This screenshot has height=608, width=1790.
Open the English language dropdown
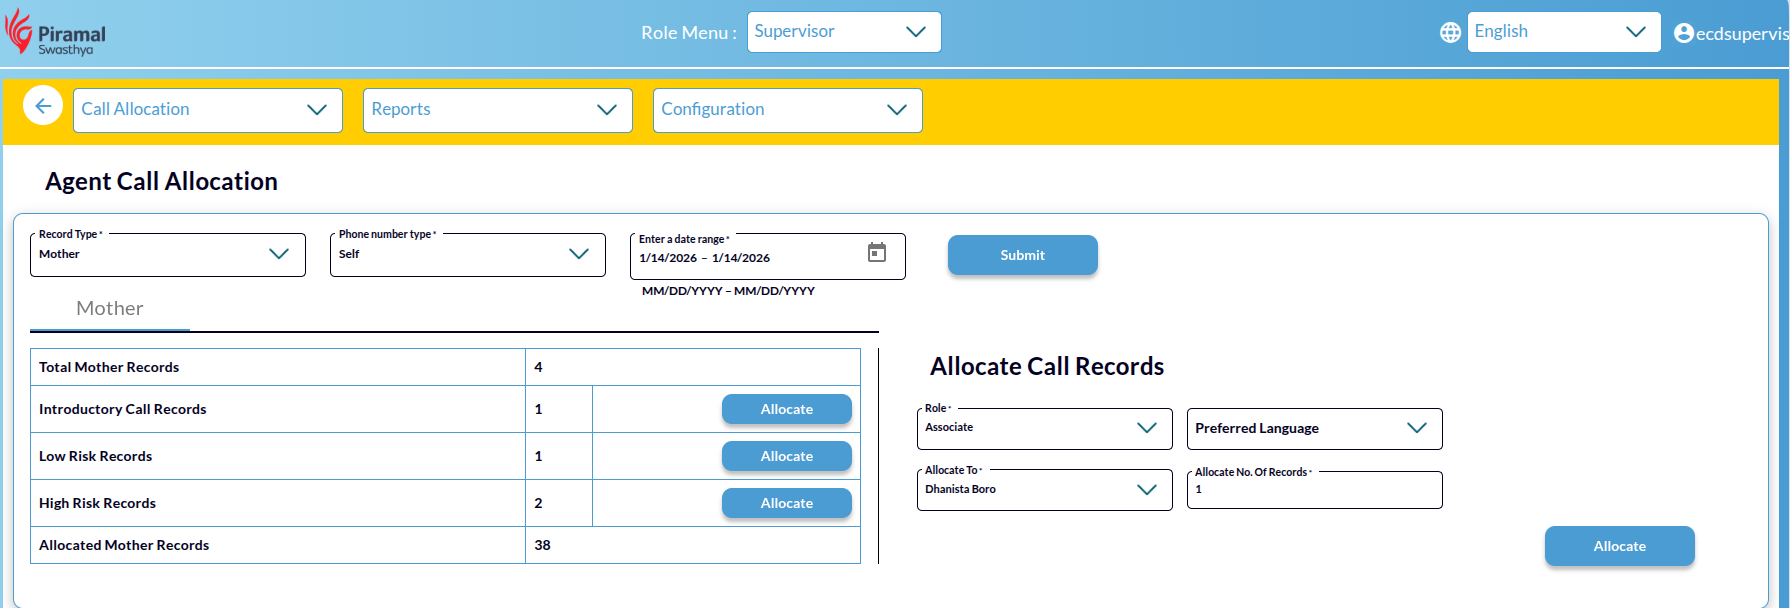[1562, 32]
